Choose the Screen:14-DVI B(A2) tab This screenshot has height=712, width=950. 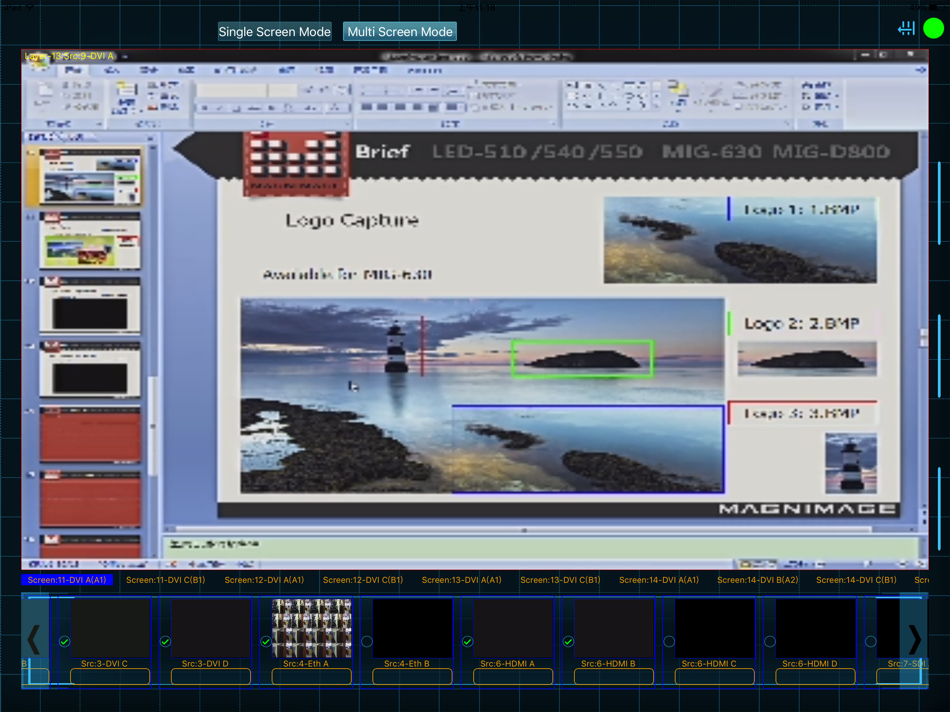[x=757, y=580]
